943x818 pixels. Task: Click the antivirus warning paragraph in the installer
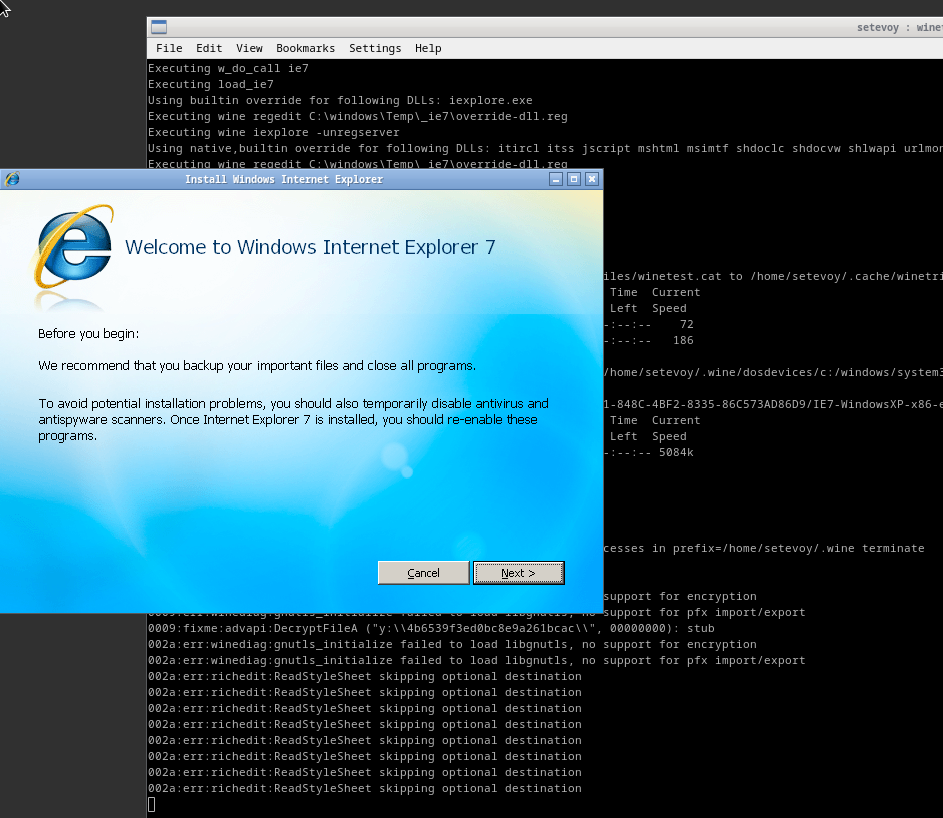(293, 419)
